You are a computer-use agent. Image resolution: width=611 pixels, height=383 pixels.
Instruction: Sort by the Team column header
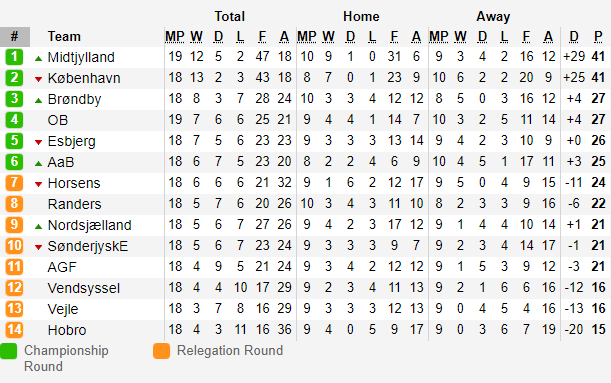point(64,36)
